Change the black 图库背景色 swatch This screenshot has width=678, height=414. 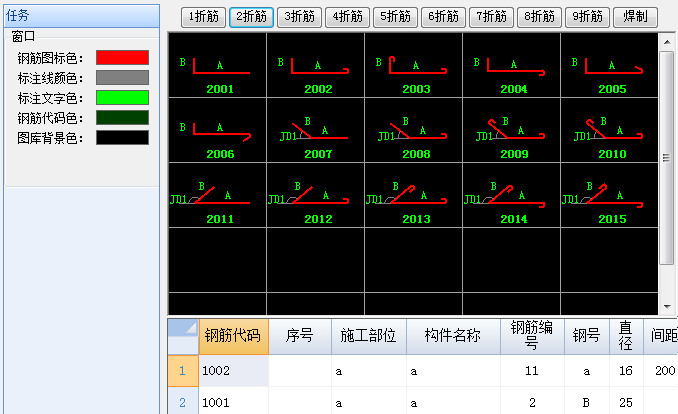coord(122,138)
